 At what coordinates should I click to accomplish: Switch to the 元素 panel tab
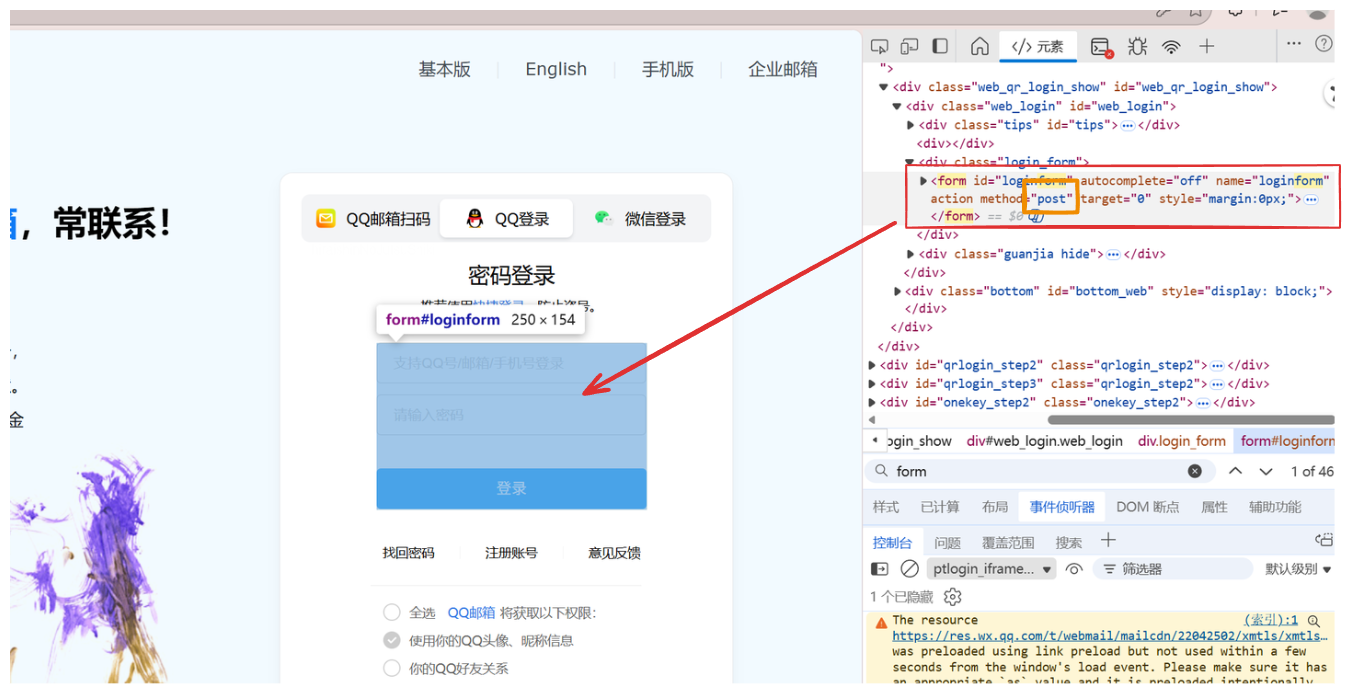click(x=1037, y=46)
